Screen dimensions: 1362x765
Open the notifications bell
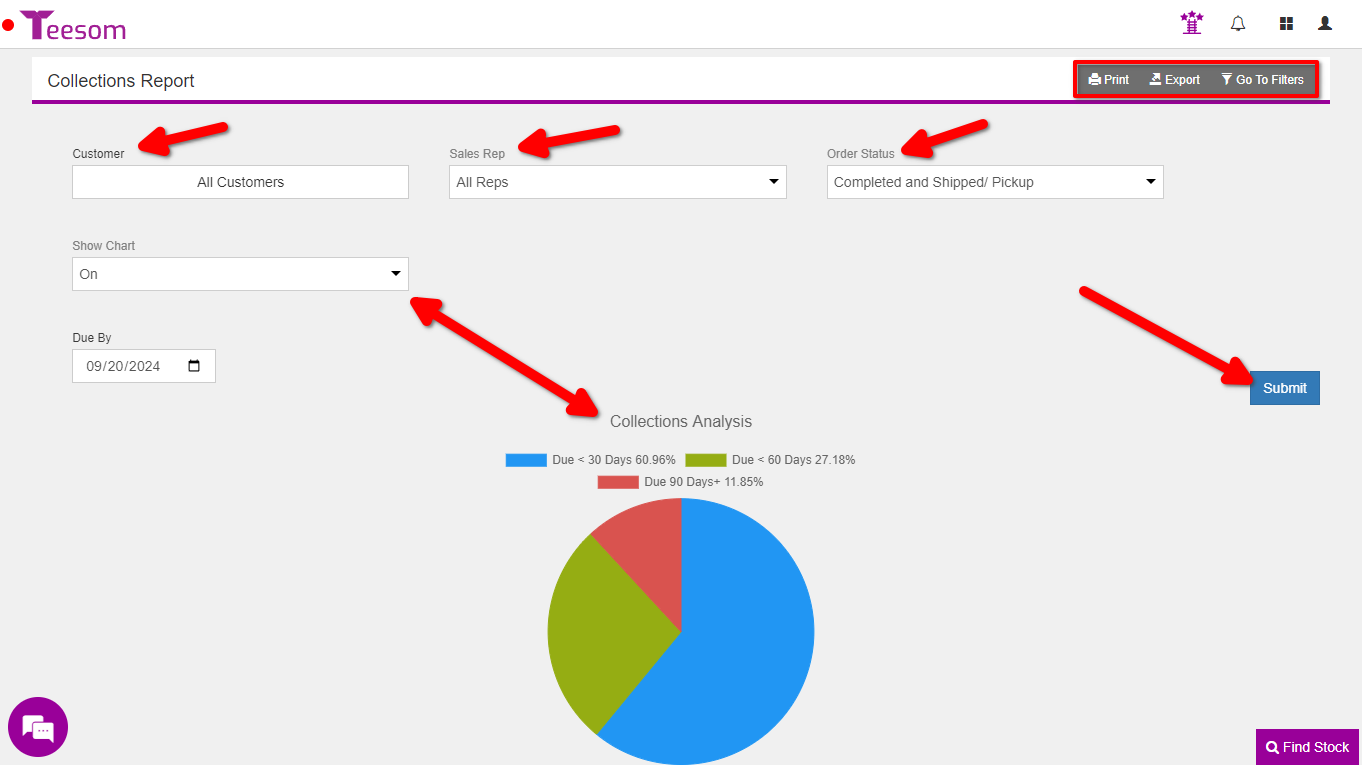1238,23
